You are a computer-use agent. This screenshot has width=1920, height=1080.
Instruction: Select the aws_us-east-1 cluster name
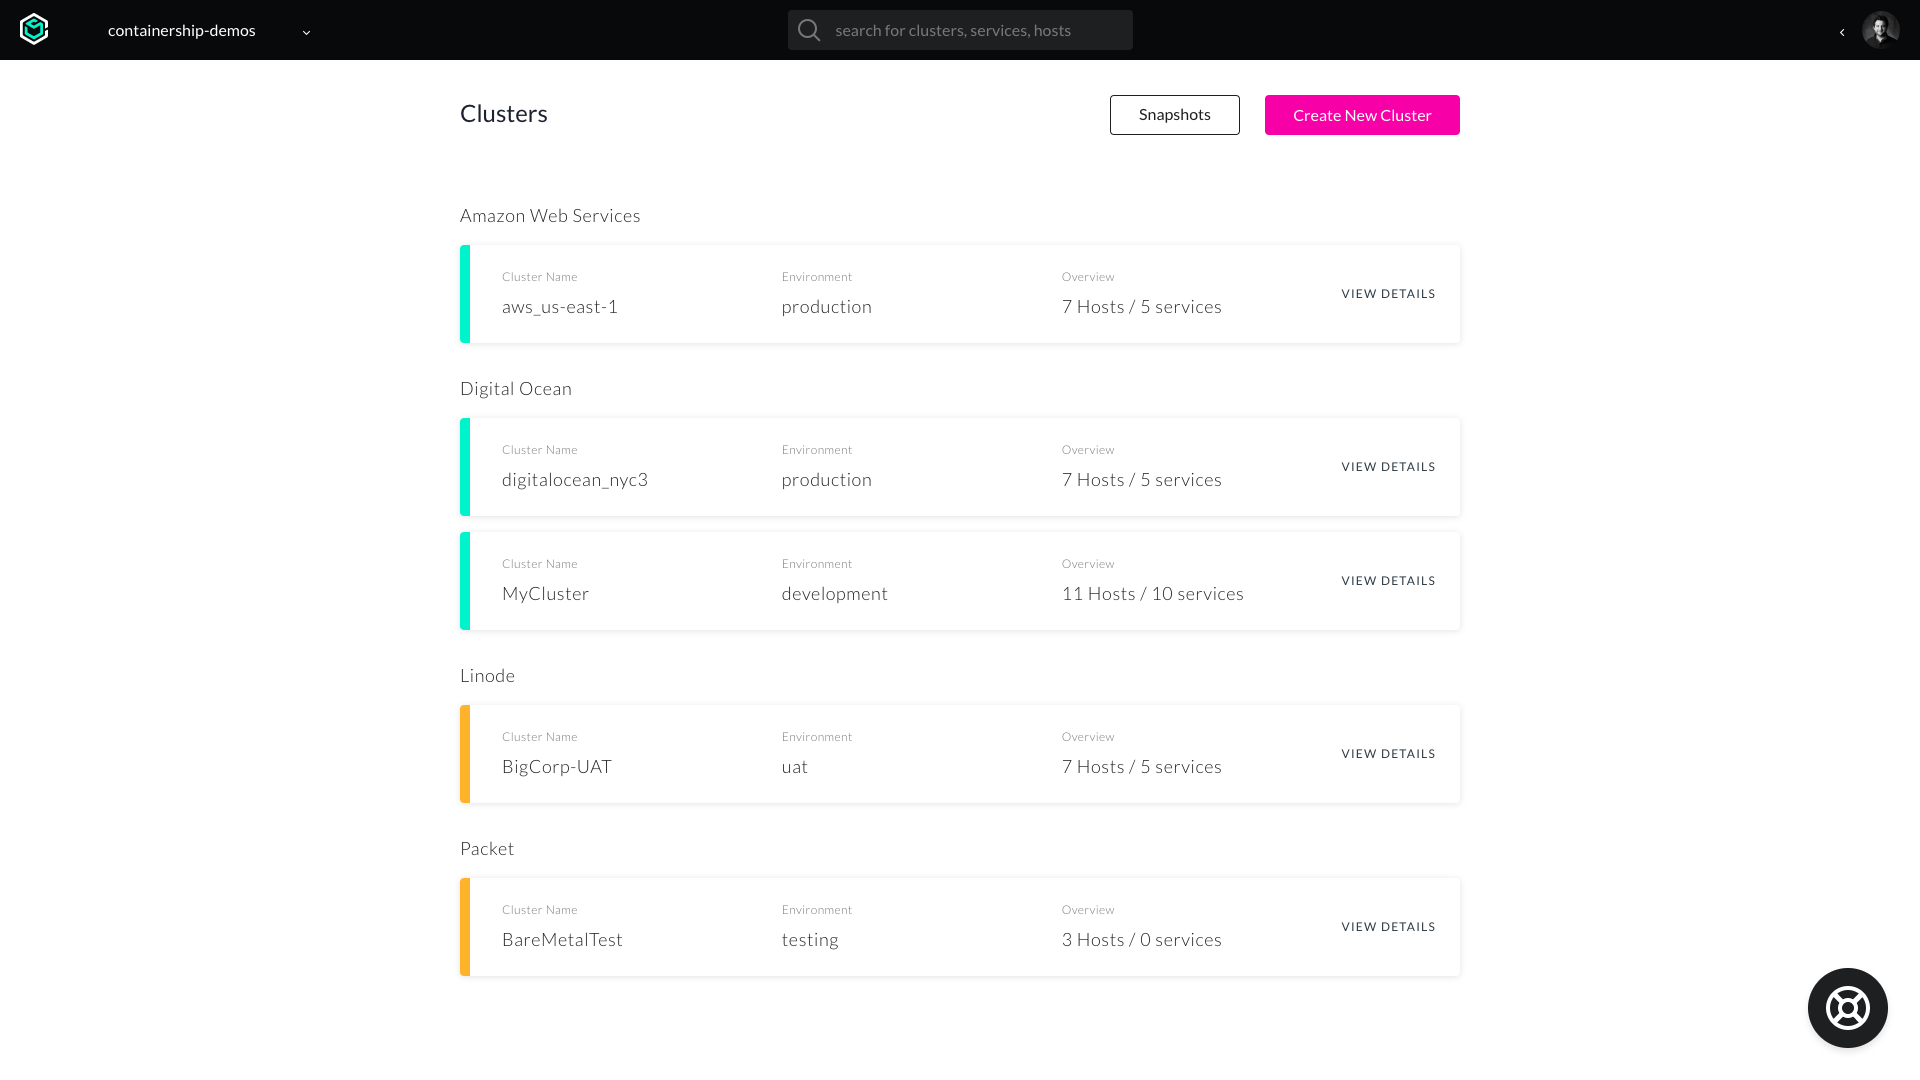[x=560, y=307]
